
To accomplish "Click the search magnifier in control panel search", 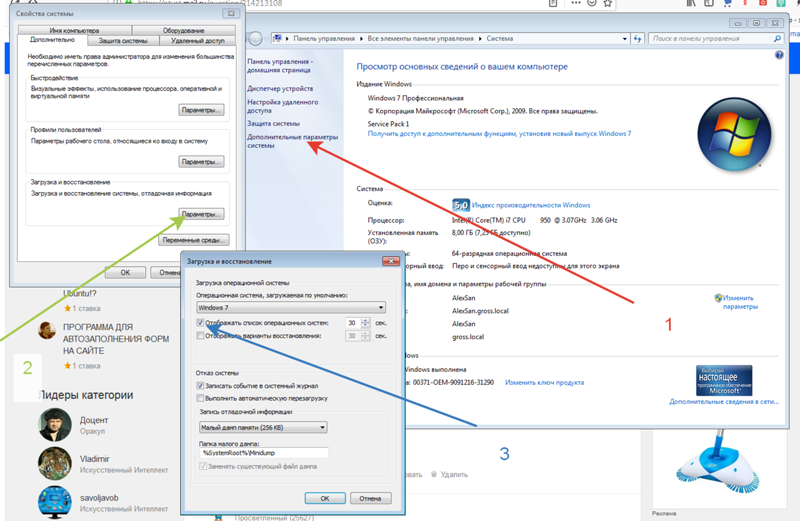I will 777,38.
